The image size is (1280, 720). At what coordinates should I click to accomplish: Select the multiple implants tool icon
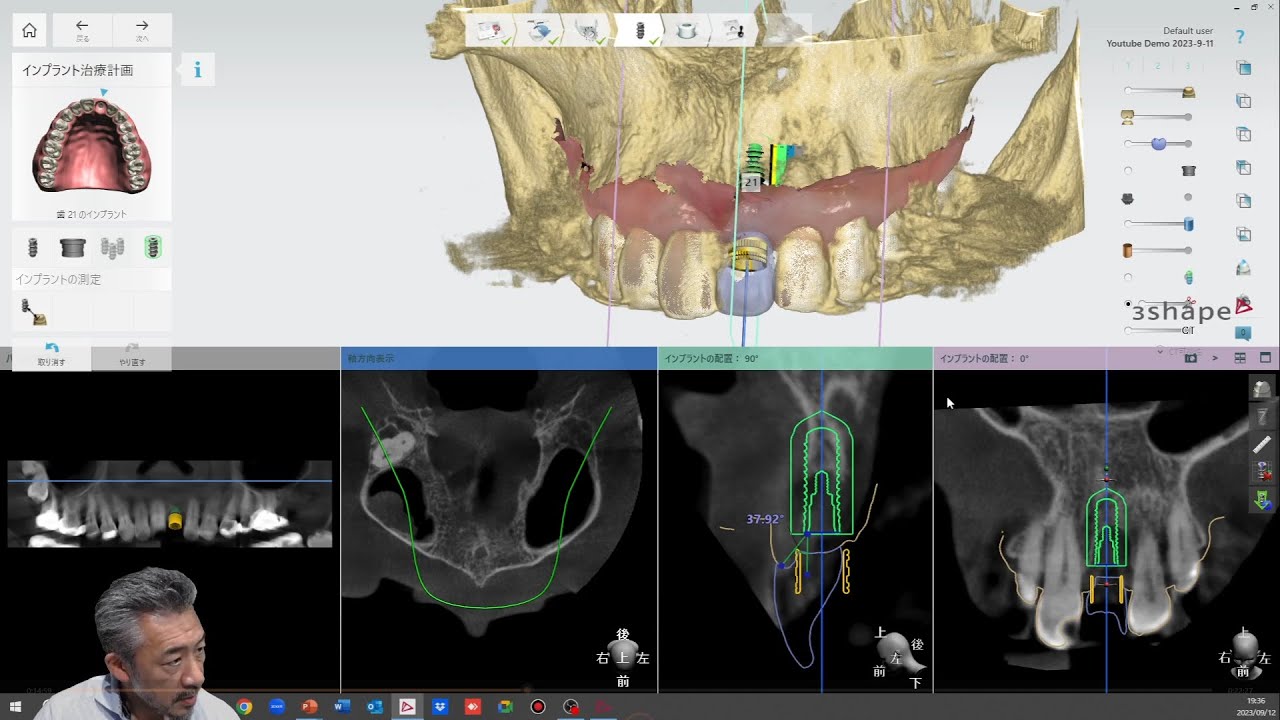(x=112, y=247)
